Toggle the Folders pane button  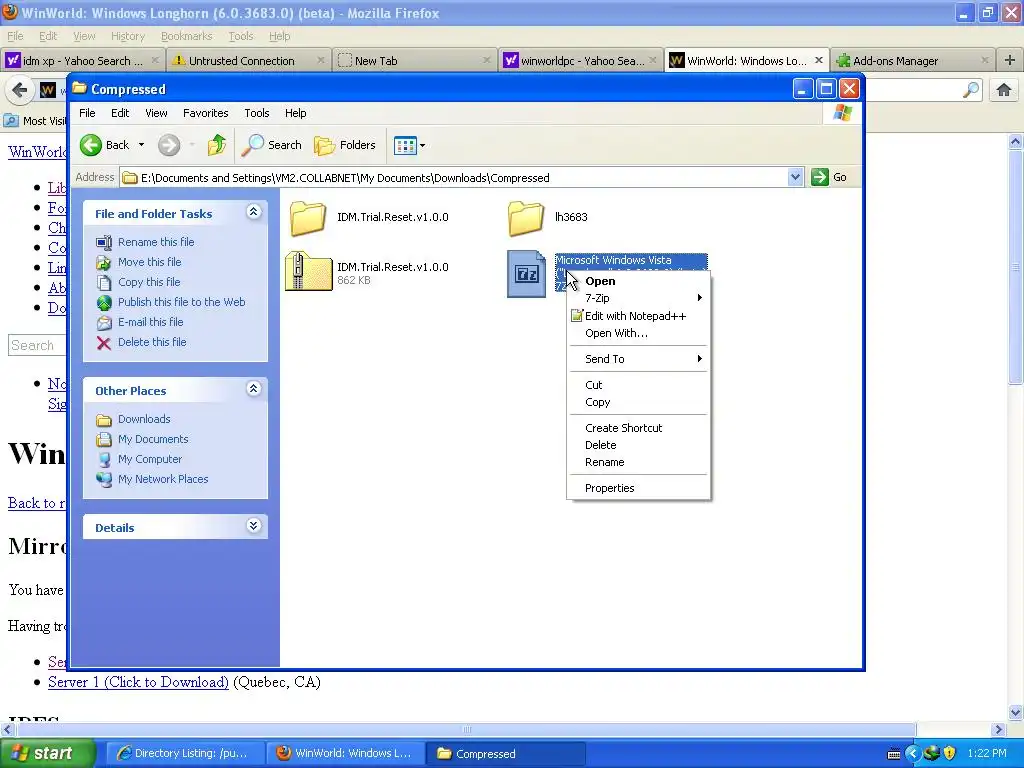point(345,145)
